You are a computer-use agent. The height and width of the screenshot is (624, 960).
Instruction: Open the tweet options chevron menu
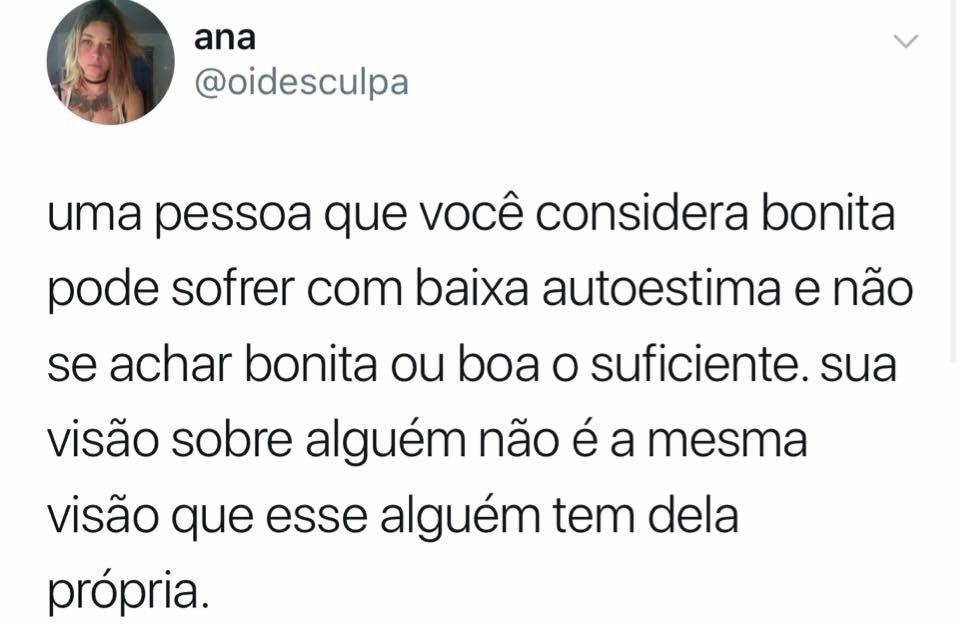pyautogui.click(x=906, y=42)
